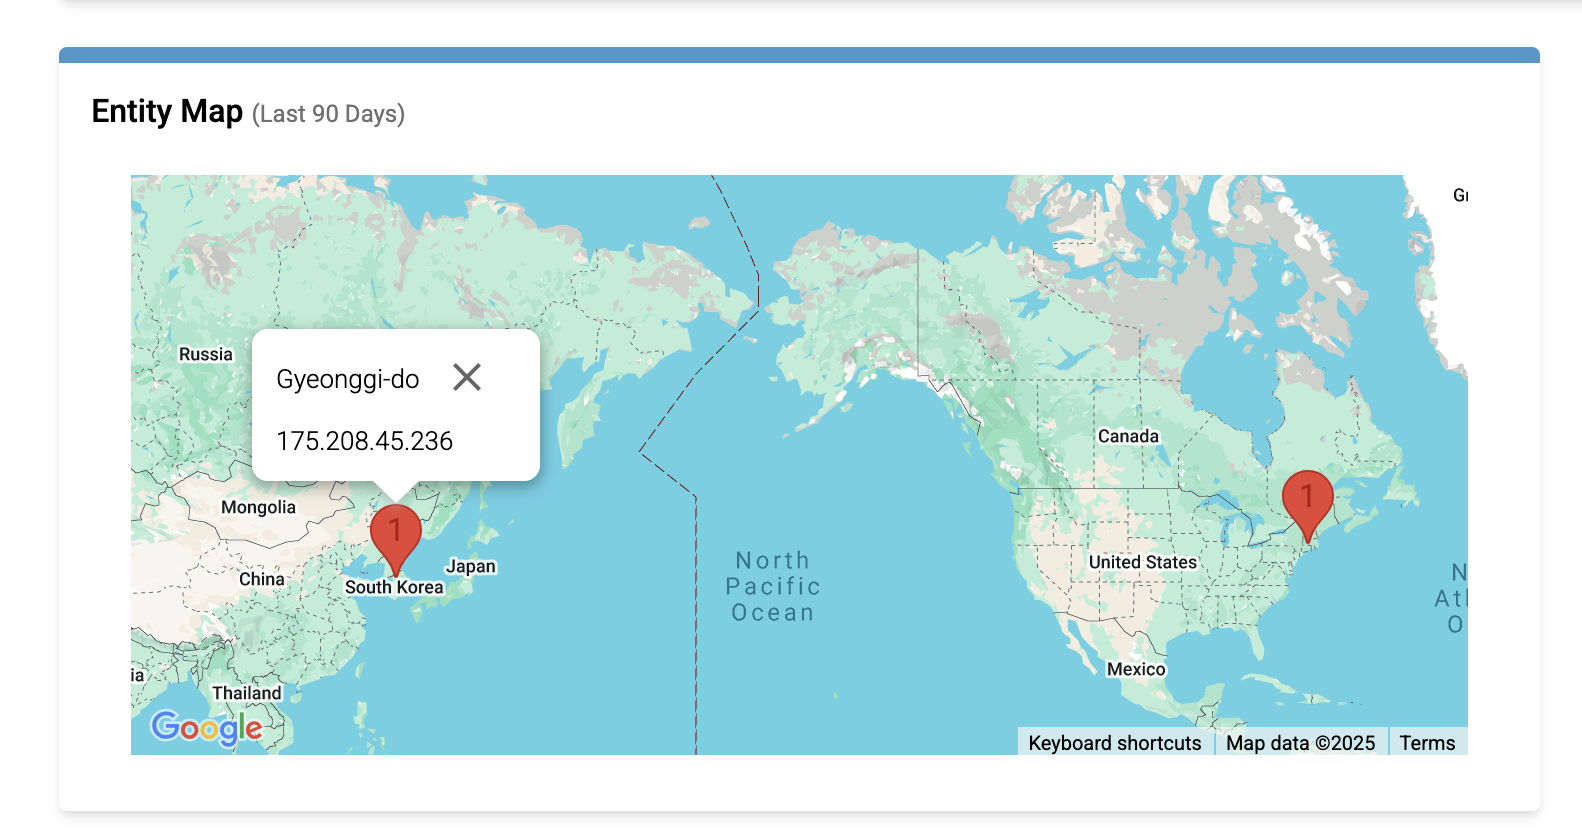Open the map Terms link
Screen dimensions: 1582x838
coord(1427,743)
